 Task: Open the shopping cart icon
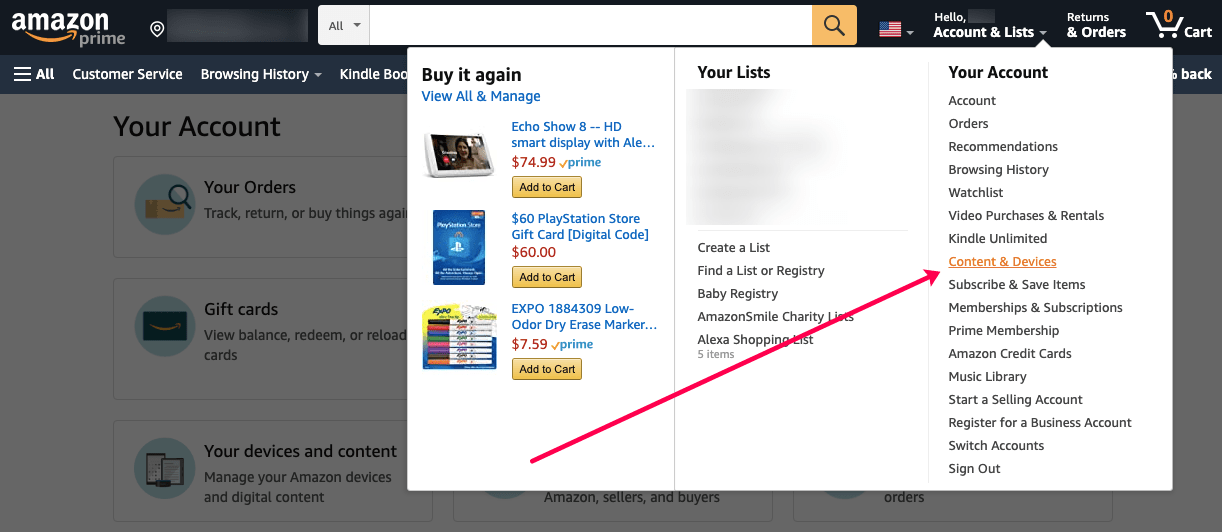[1179, 25]
